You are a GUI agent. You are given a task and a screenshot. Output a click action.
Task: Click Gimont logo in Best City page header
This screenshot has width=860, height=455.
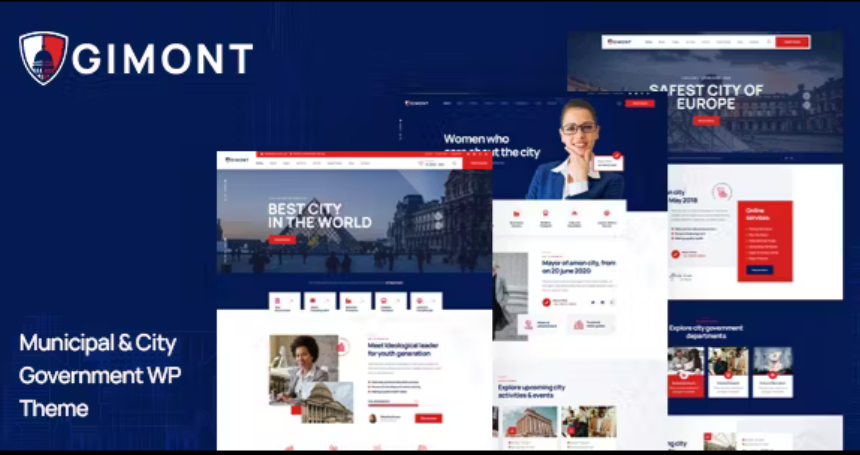pos(237,160)
